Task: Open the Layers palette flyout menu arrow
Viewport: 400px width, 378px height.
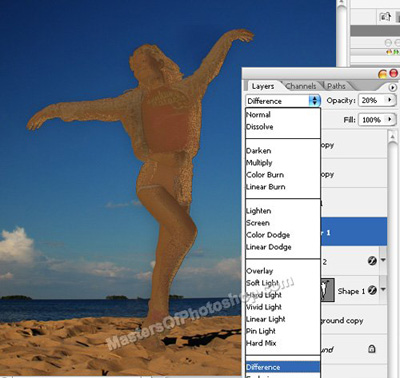Action: point(393,87)
